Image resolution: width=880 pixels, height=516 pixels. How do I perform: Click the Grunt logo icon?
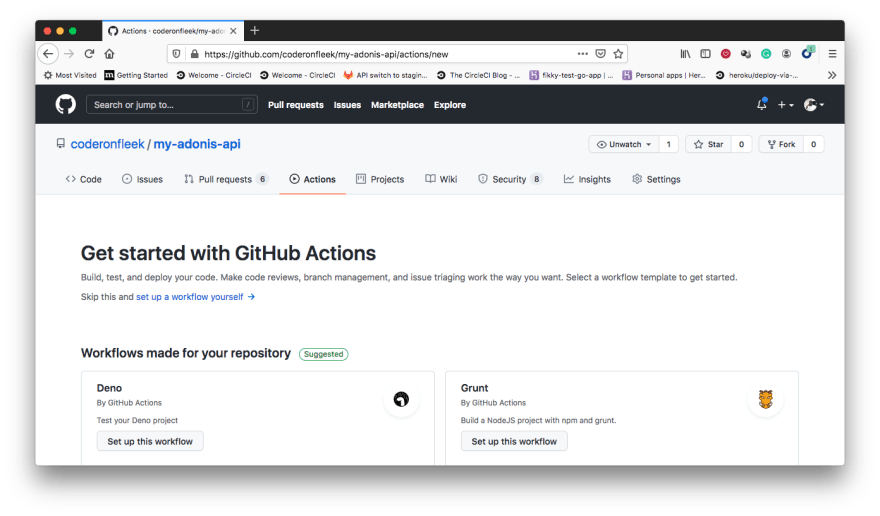[x=766, y=399]
